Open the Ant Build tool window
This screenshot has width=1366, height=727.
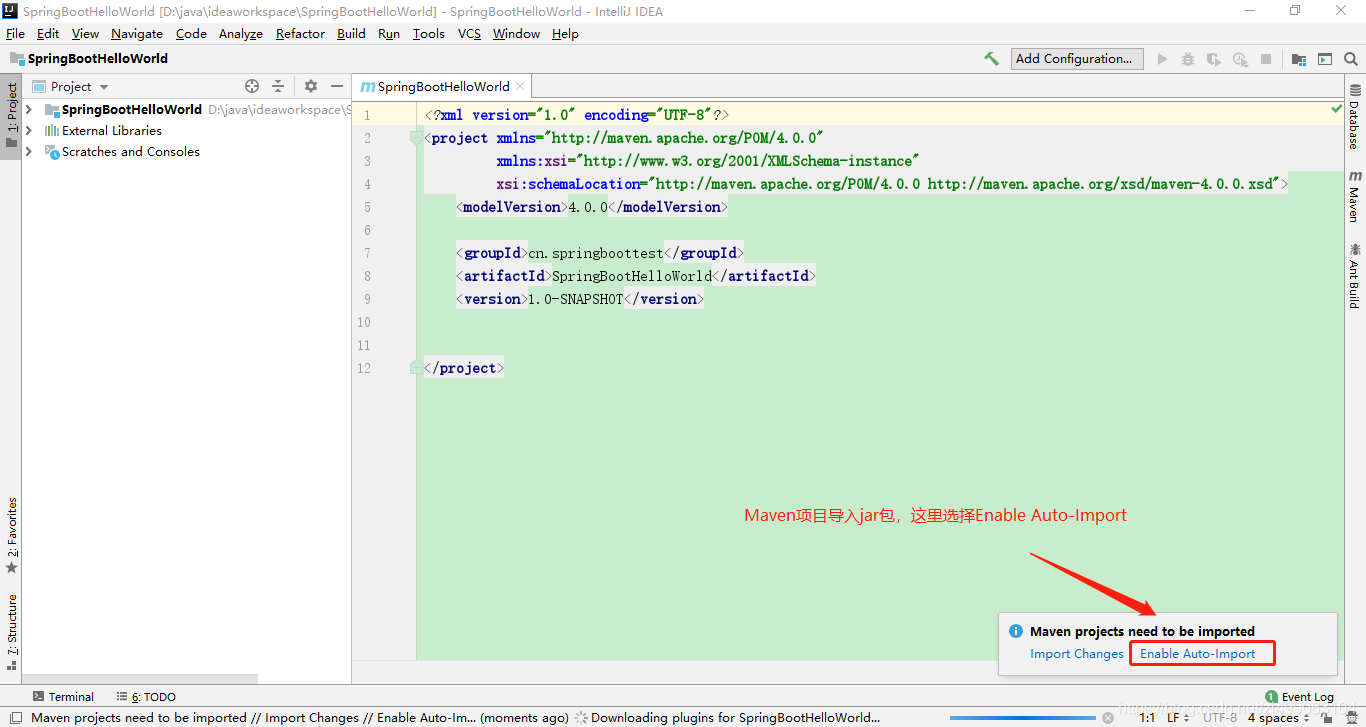pyautogui.click(x=1355, y=275)
